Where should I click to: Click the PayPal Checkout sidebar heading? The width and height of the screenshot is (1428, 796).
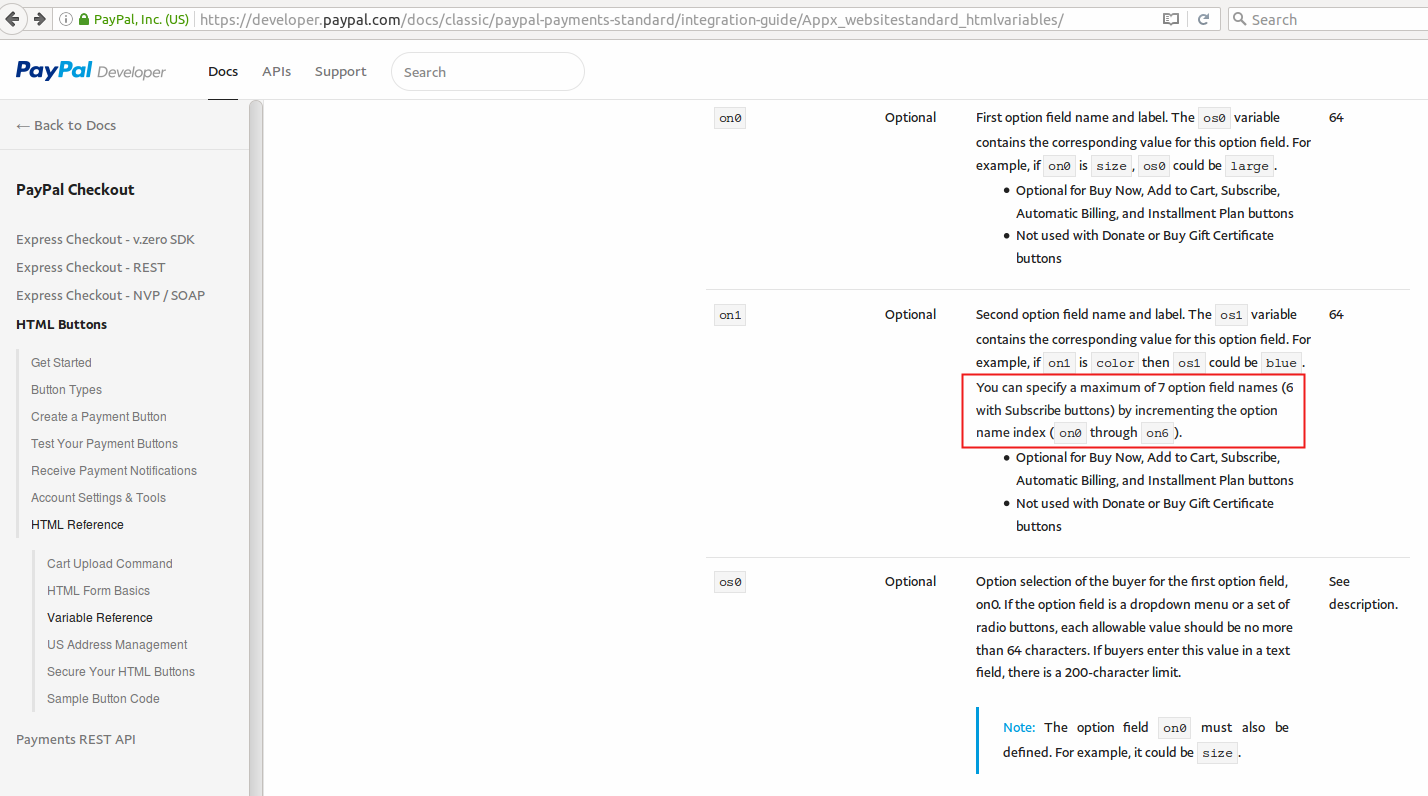75,189
